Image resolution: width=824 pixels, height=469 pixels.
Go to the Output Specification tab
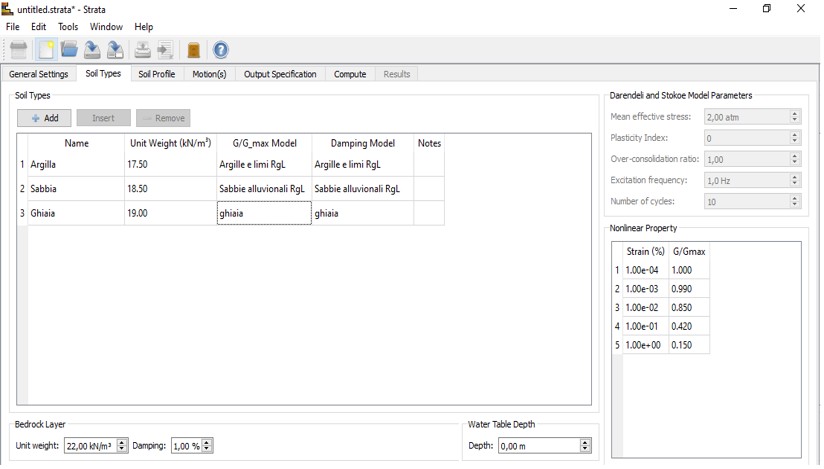[x=280, y=74]
